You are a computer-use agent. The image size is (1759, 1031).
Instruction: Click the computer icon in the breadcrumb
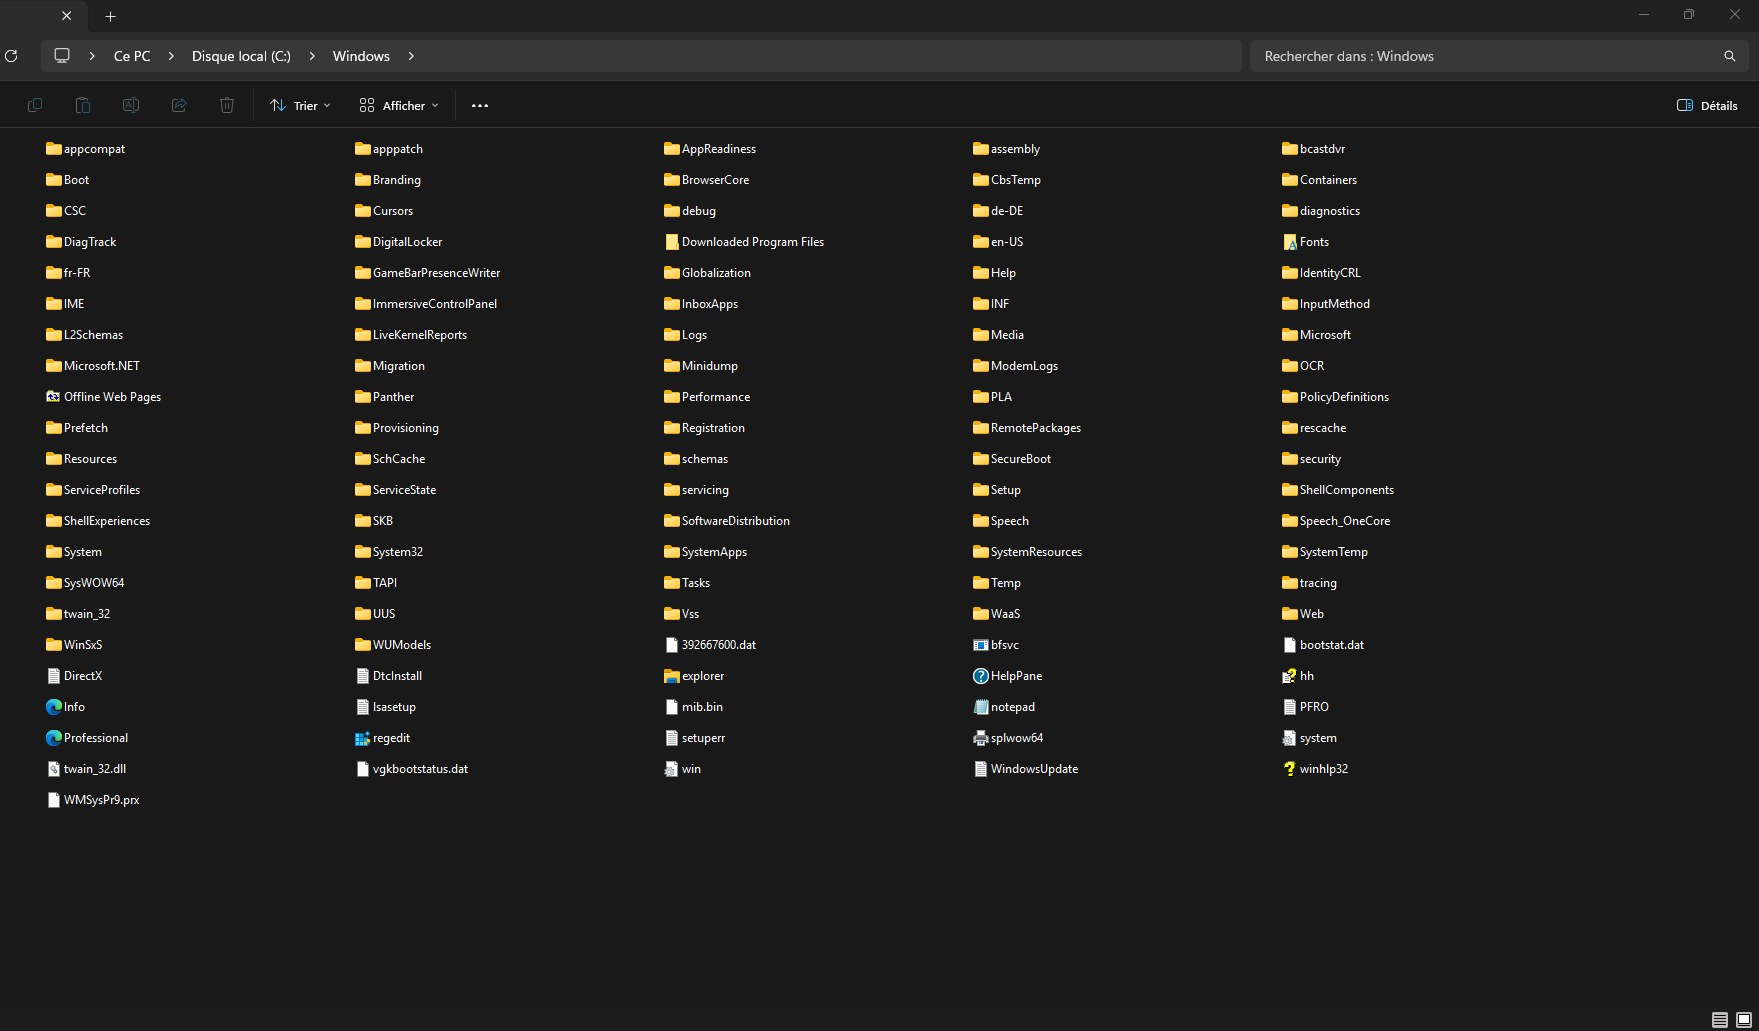[62, 56]
